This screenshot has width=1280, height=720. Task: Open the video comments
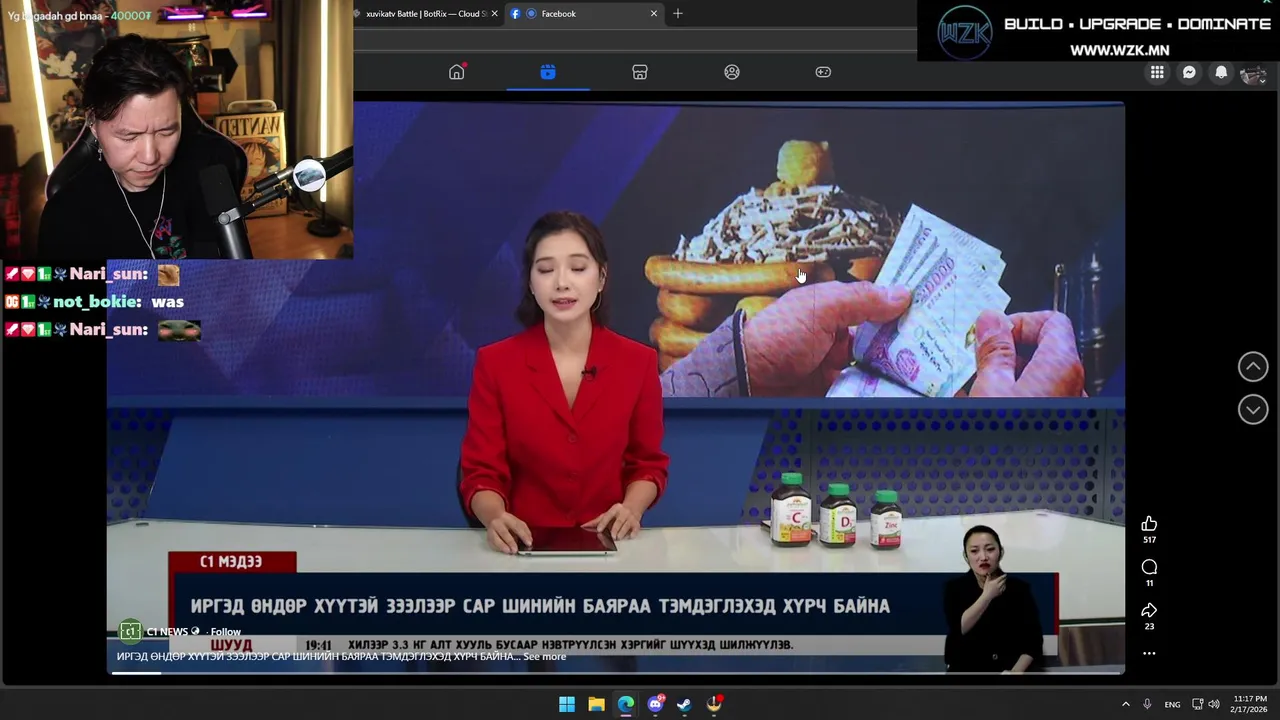tap(1149, 567)
